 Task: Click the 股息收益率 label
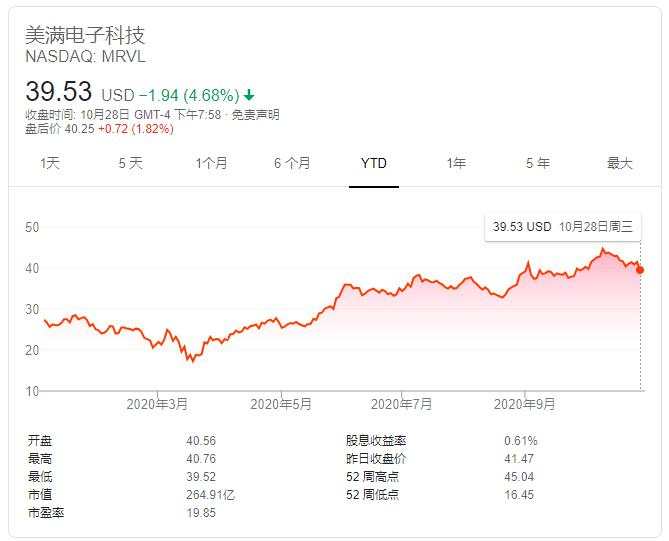376,441
